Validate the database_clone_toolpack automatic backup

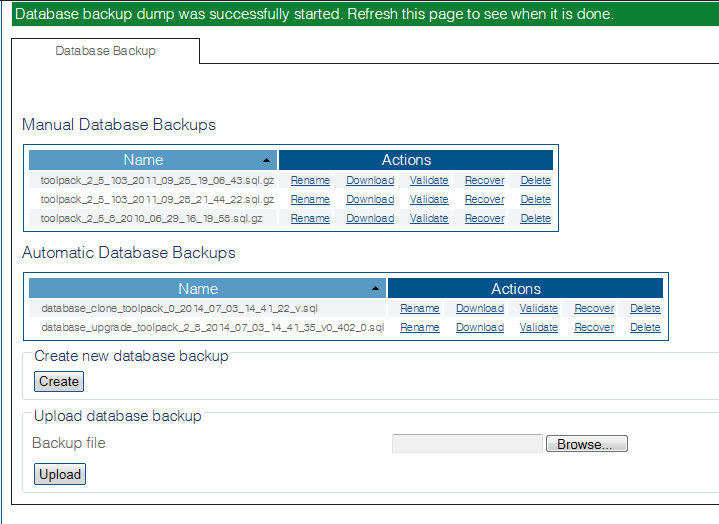539,309
